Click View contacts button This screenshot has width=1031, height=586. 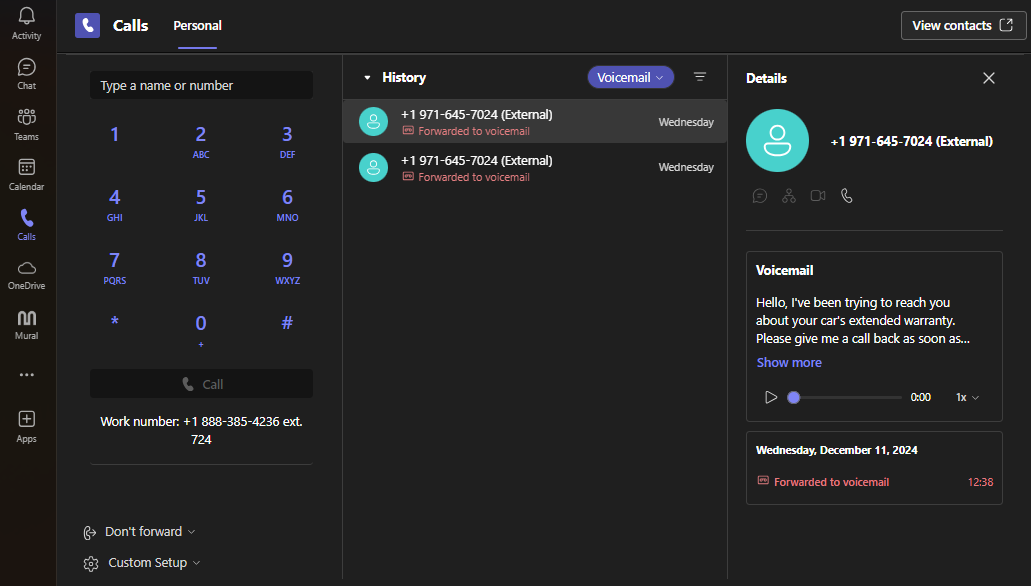(x=963, y=26)
